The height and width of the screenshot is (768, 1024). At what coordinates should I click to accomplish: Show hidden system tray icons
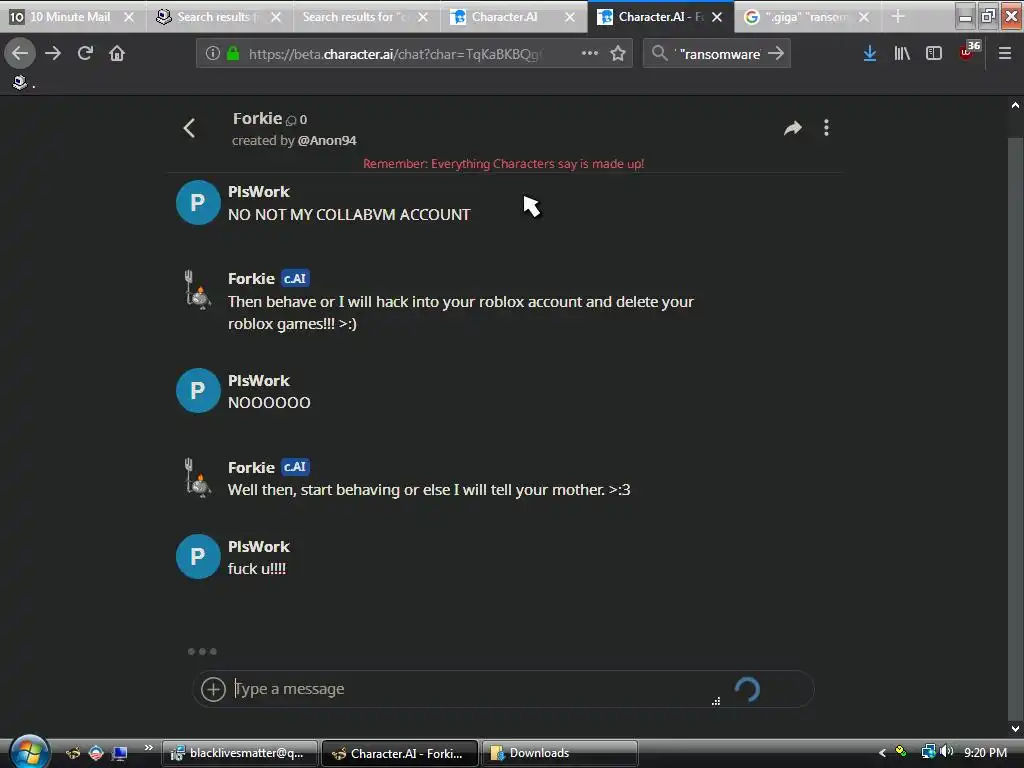(x=882, y=753)
